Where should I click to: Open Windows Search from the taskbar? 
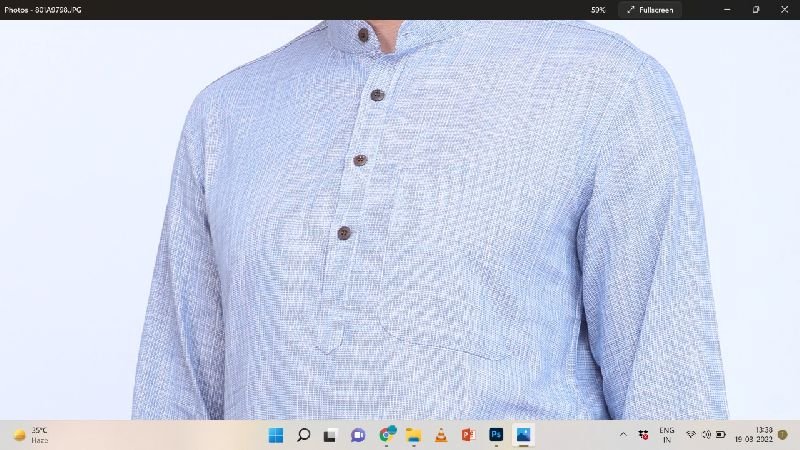tap(303, 435)
